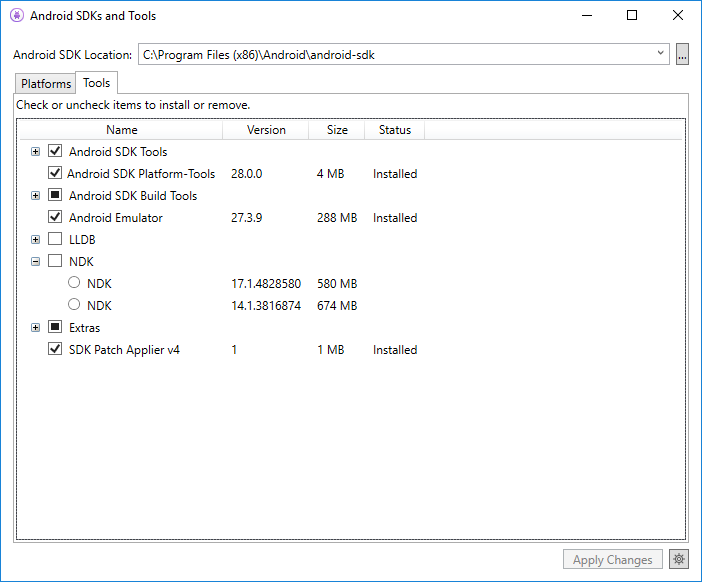Select NDK version 14.1.3816874 radio button
Viewport: 702px width, 582px height.
point(74,306)
